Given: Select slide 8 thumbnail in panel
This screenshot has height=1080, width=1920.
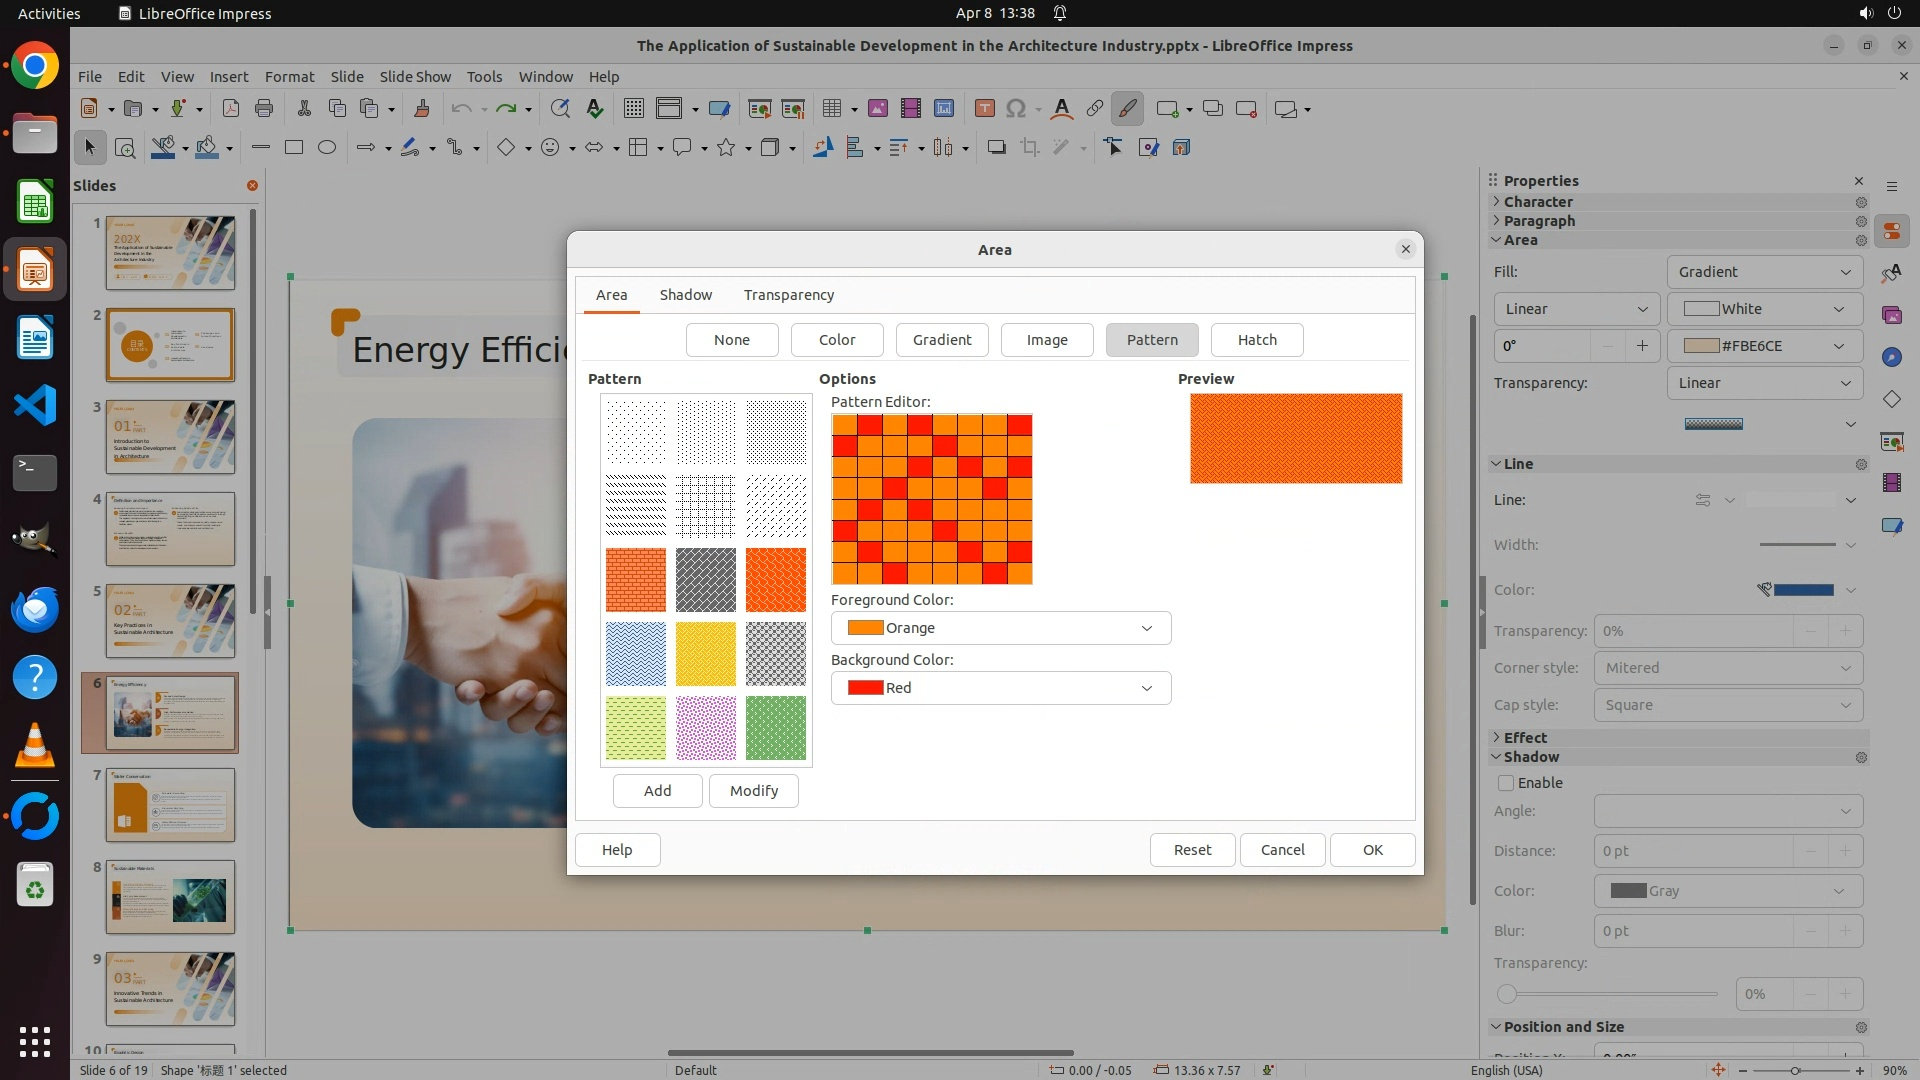Looking at the screenshot, I should [x=171, y=897].
